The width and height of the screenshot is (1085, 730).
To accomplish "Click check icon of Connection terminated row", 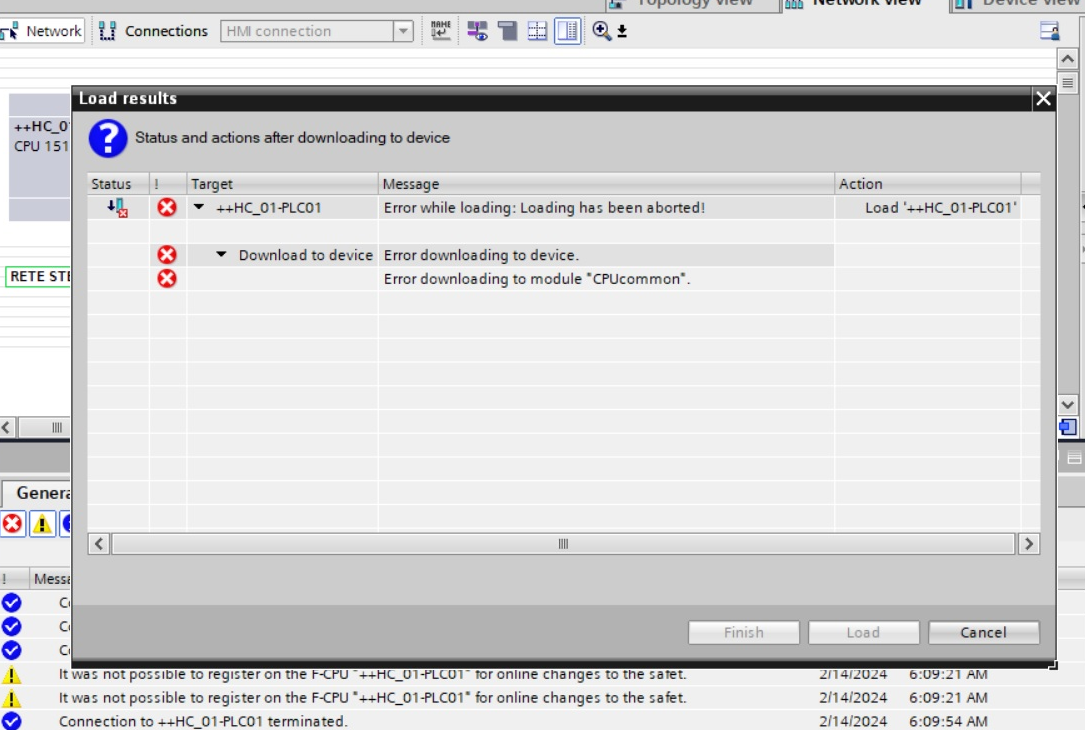I will 11,721.
